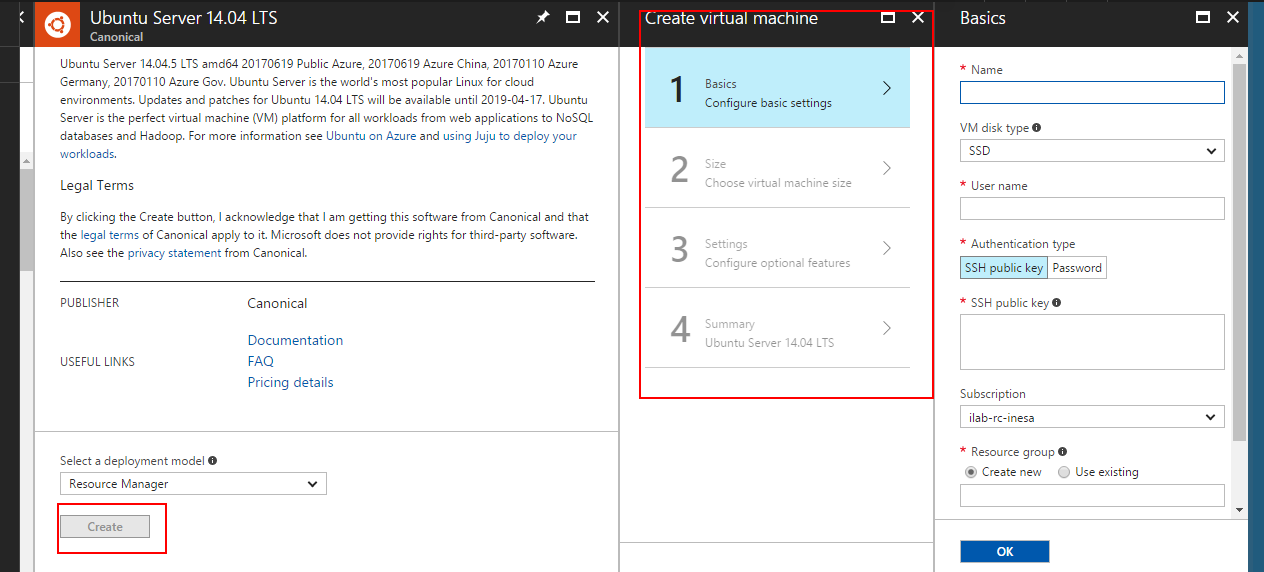Switch authentication type to Password
Screen dimensions: 1264x572
click(x=1077, y=268)
